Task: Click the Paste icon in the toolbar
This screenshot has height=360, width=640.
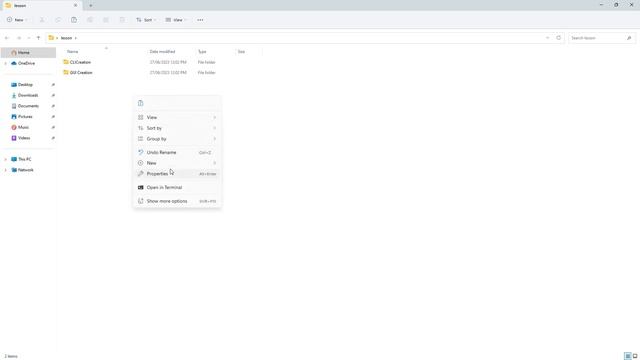Action: (x=74, y=20)
